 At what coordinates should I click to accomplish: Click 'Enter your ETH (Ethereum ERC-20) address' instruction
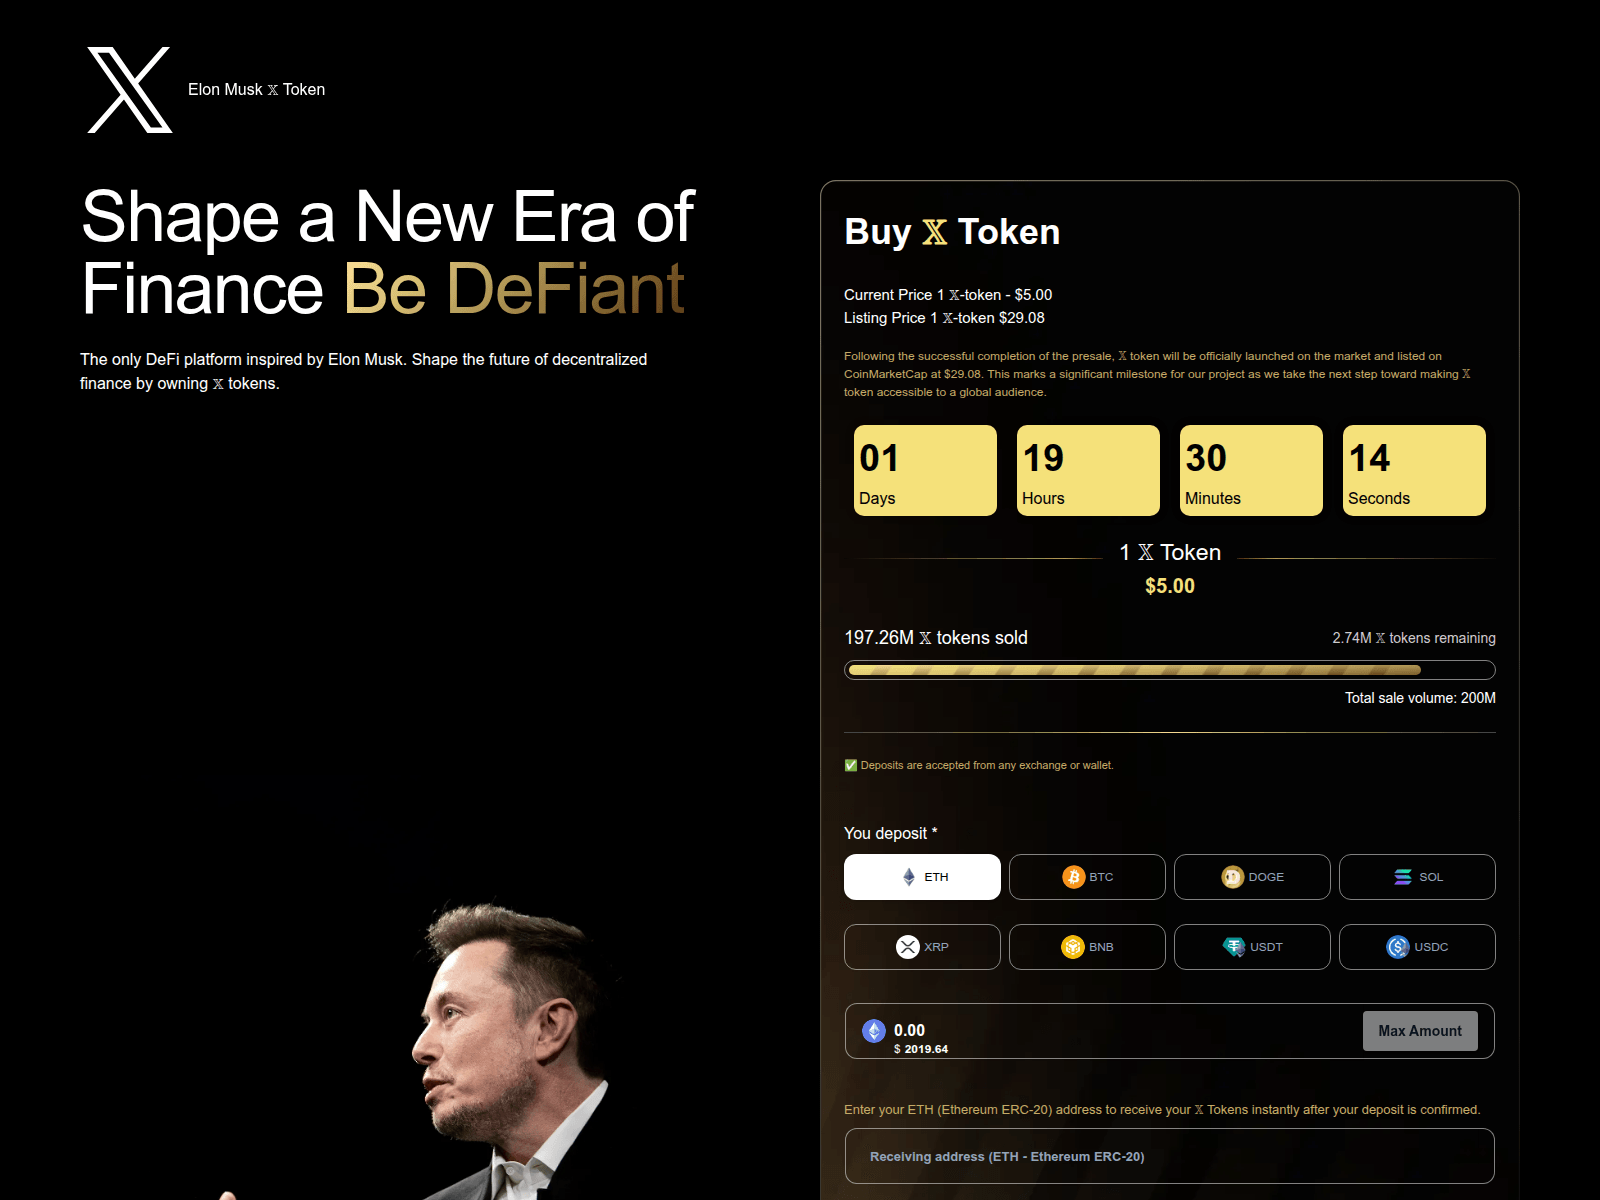click(x=1162, y=1110)
